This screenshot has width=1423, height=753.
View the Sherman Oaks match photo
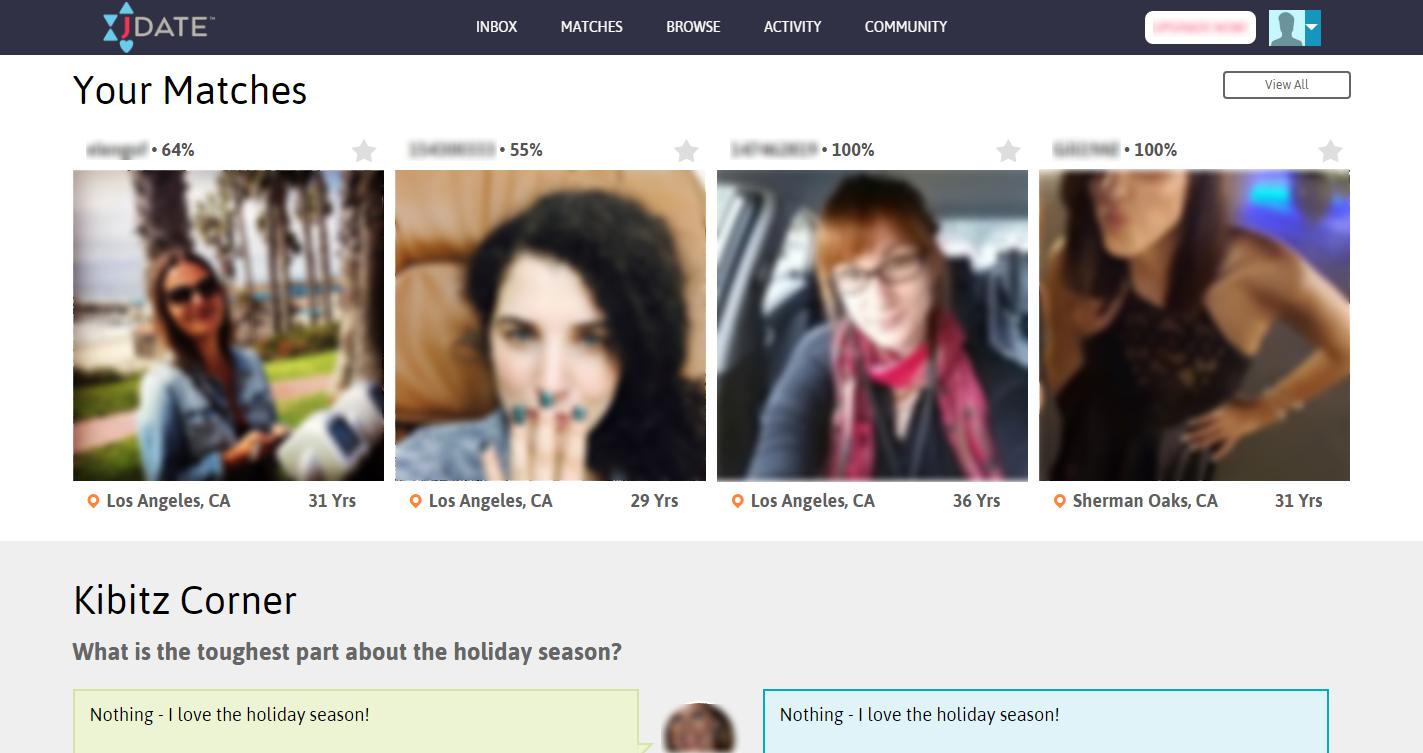(1194, 325)
